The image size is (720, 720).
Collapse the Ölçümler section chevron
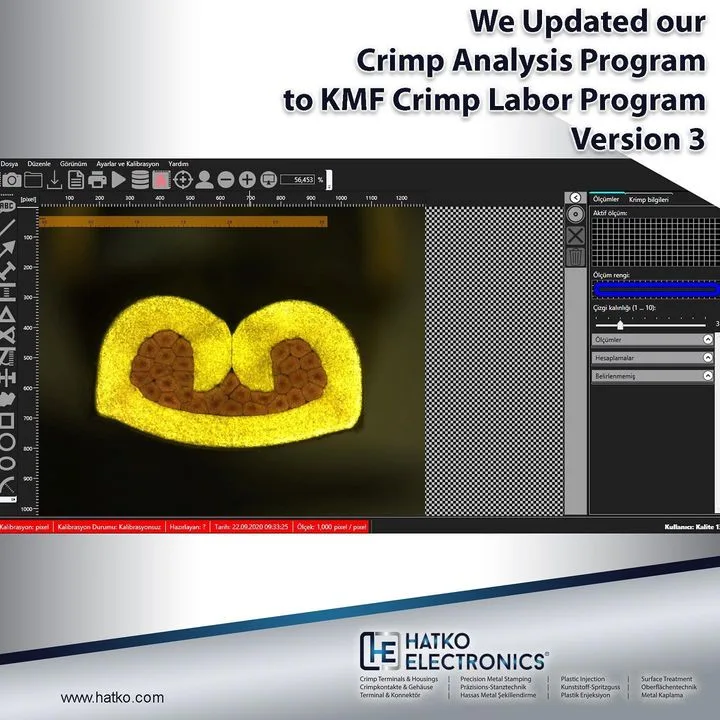tap(708, 339)
